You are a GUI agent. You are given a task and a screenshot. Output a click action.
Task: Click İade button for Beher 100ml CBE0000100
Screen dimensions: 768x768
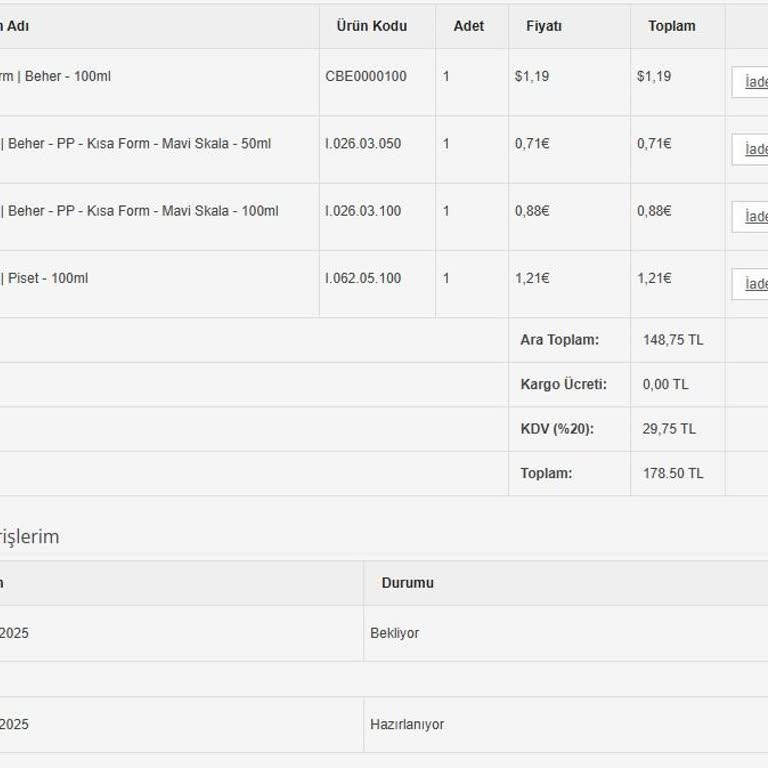754,82
